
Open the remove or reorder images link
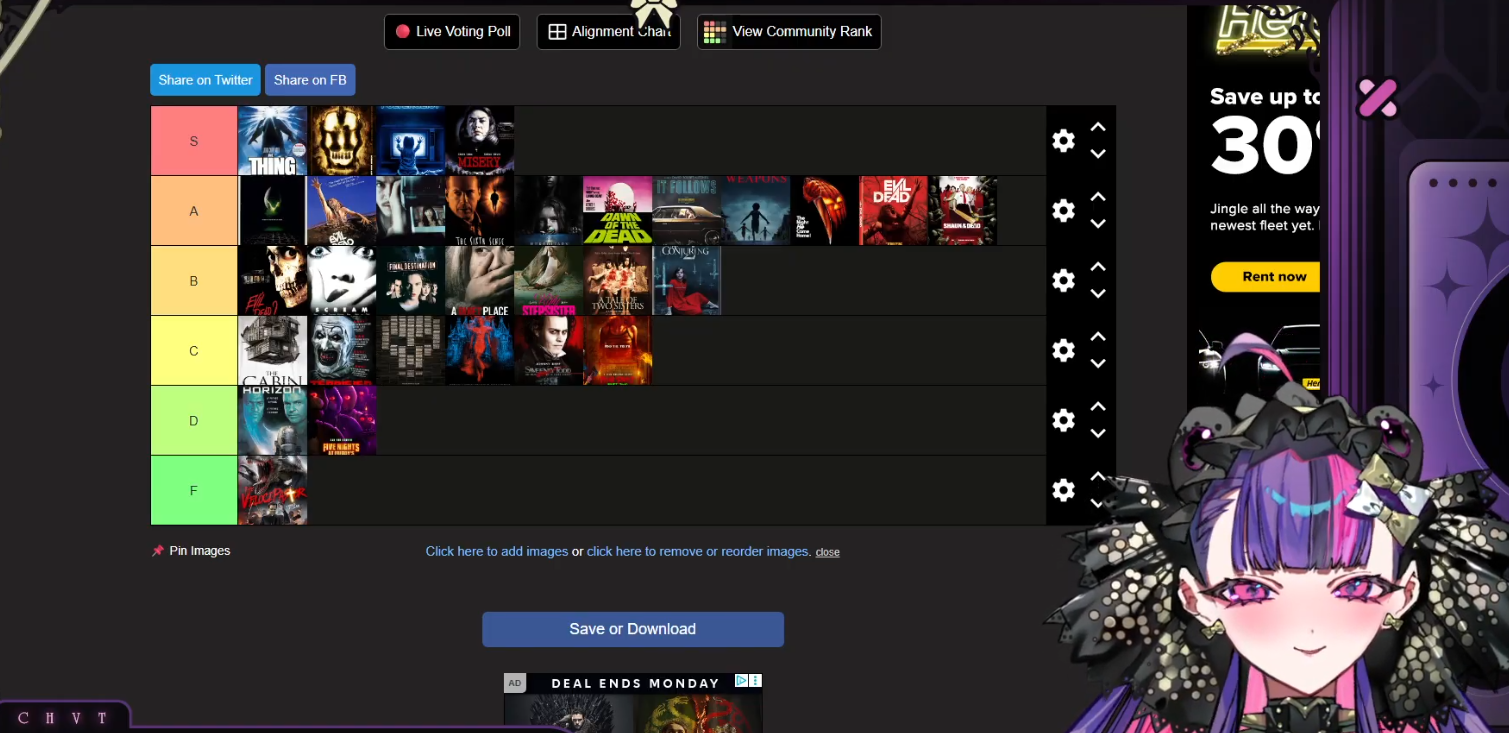tap(697, 551)
